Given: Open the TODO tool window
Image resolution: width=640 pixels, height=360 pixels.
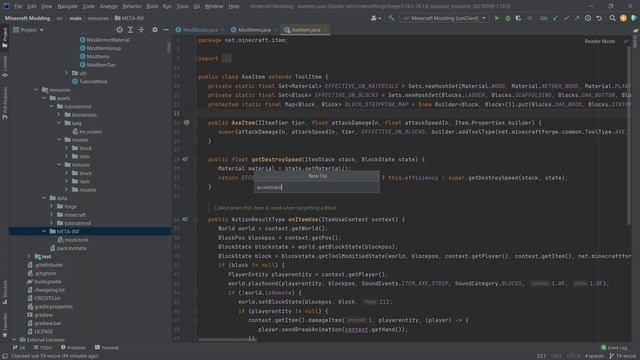Looking at the screenshot, I should 43,348.
